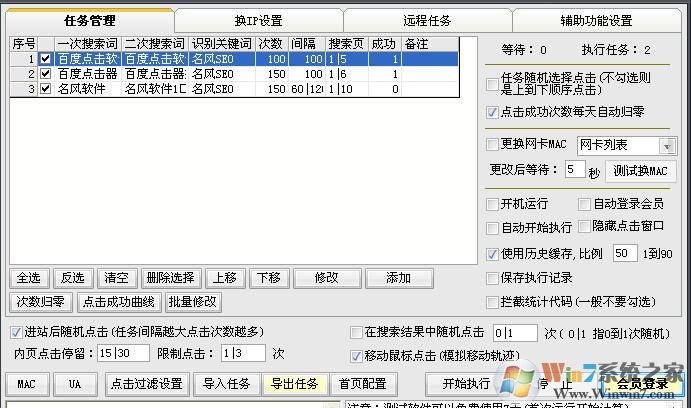Click the 导入任务 button
691x408 pixels.
[227, 384]
